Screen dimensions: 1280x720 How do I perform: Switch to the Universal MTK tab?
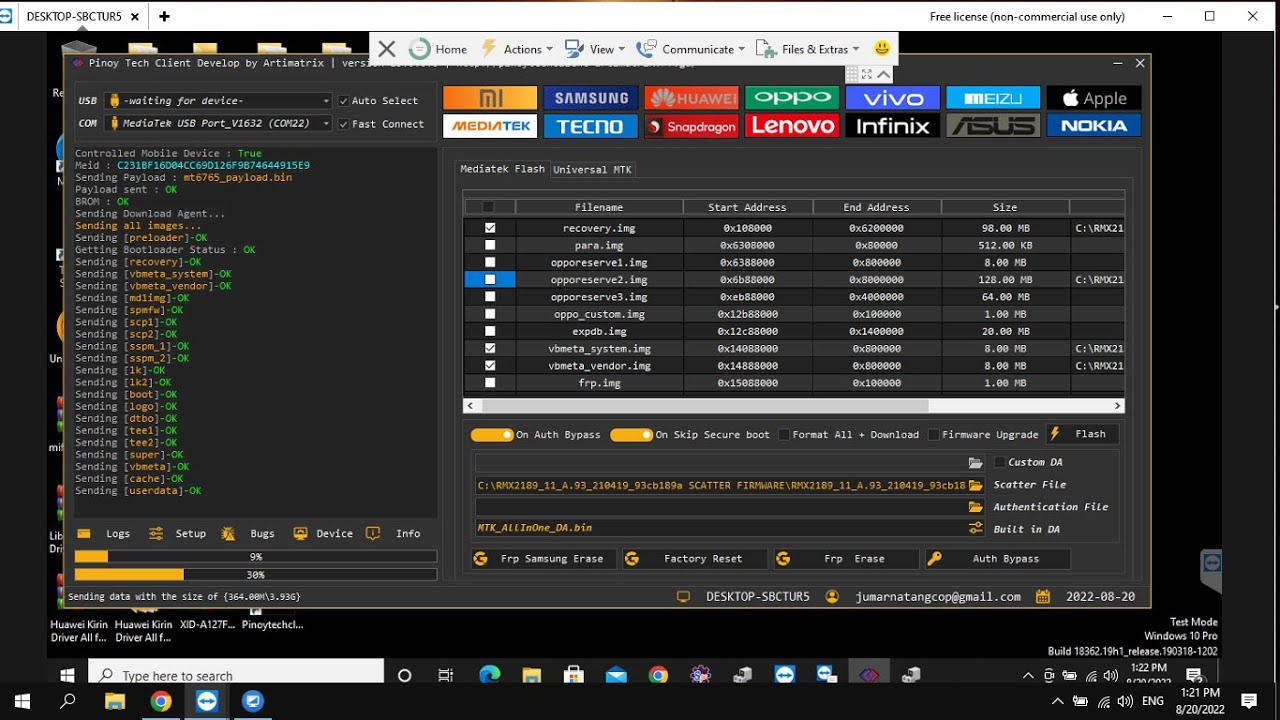593,170
